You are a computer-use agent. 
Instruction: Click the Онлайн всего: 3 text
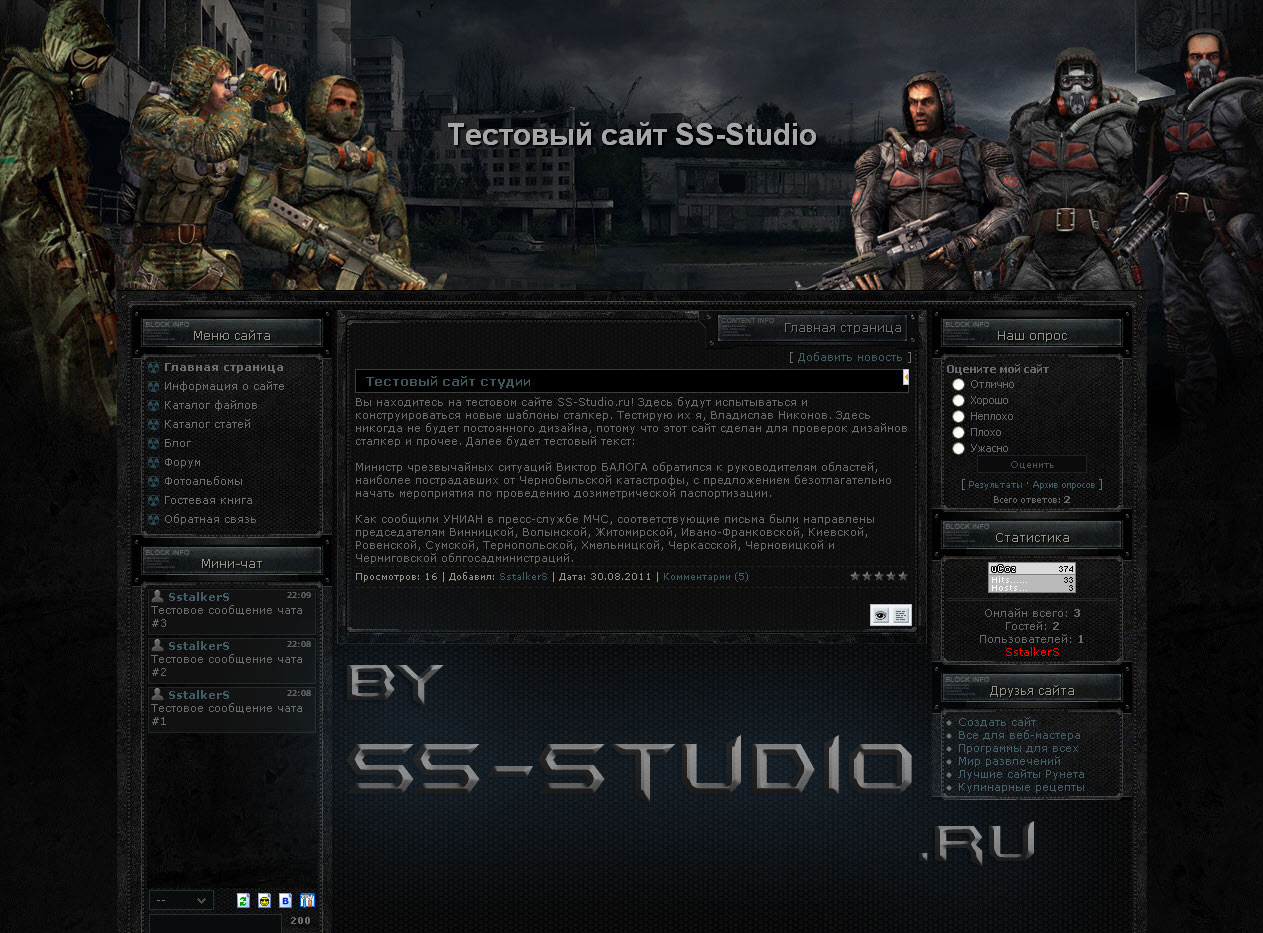[1032, 613]
